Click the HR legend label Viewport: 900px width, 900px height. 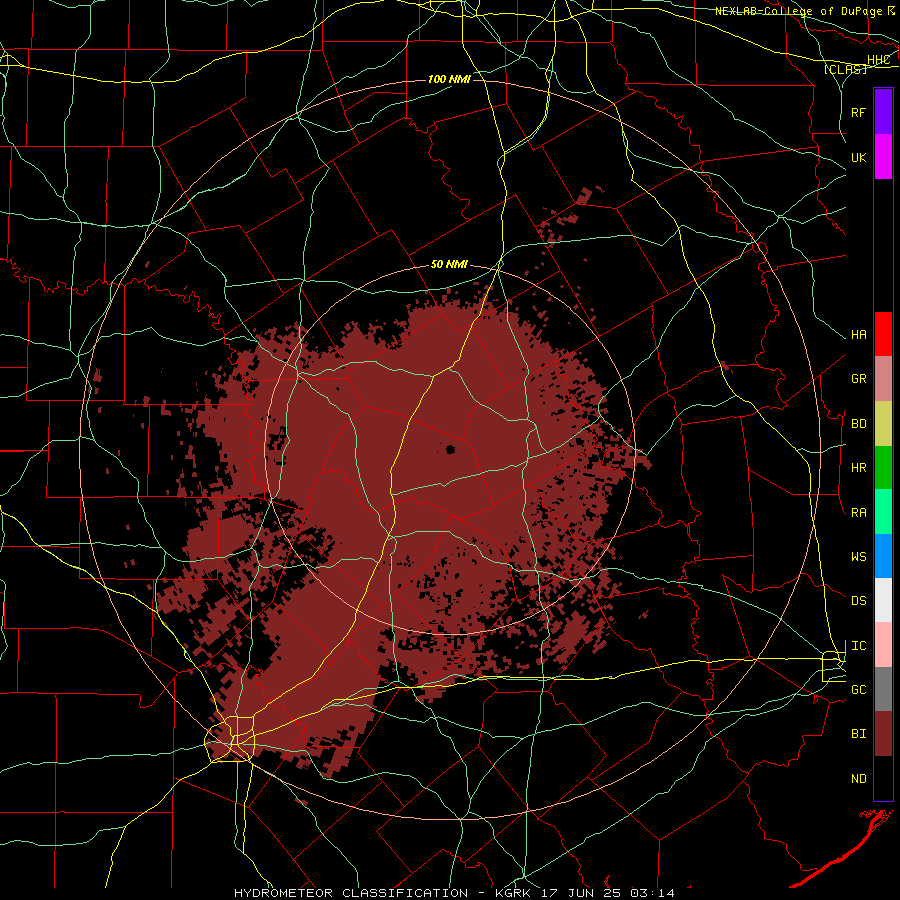click(858, 468)
